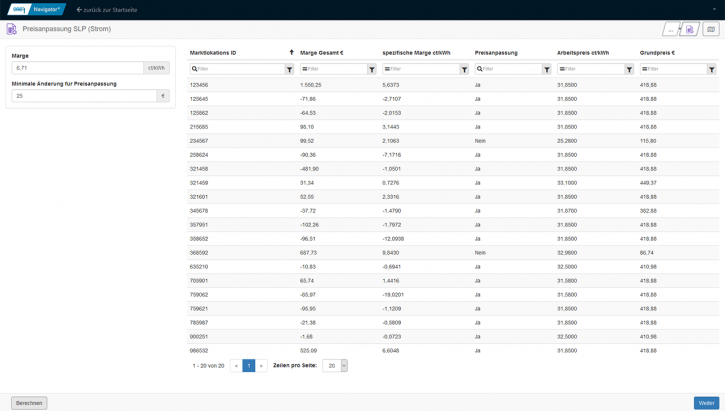725x411 pixels.
Task: Sort by Preisanpassung column header
Action: 496,53
